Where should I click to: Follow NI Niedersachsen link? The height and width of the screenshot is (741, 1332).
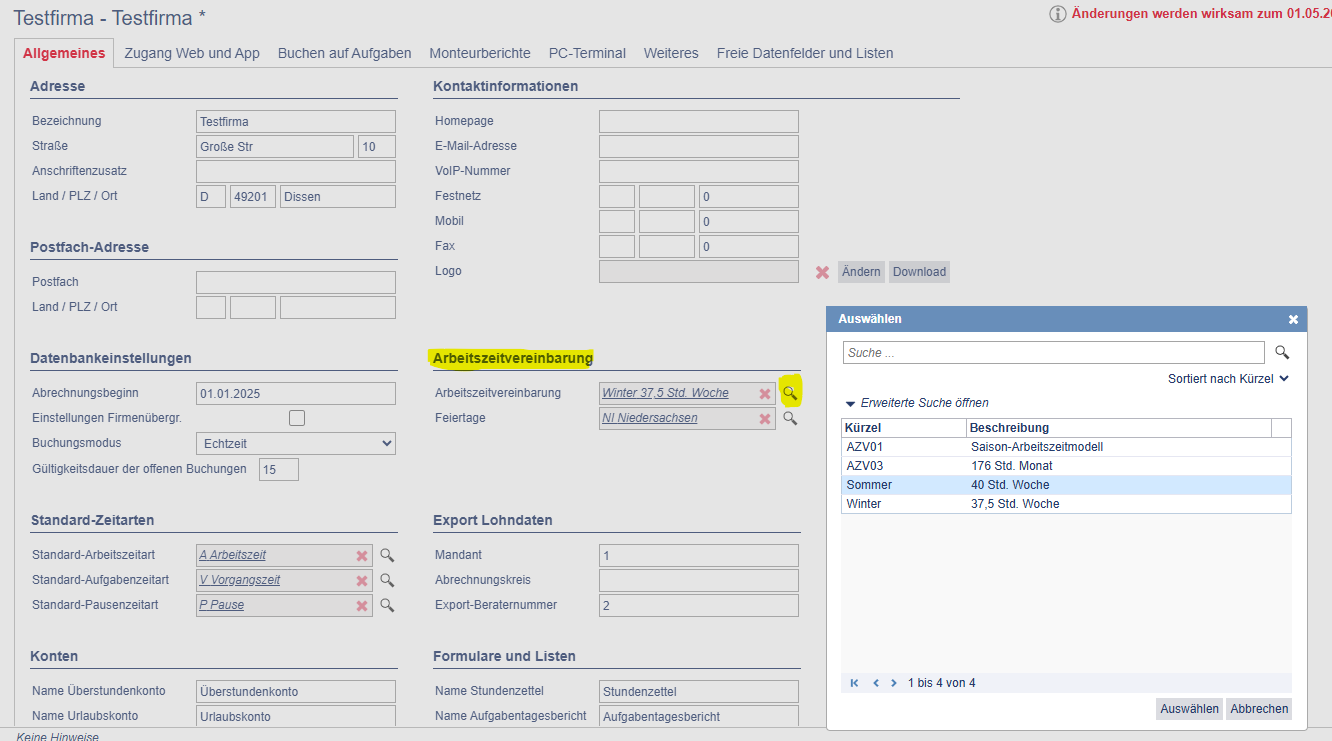[x=650, y=418]
